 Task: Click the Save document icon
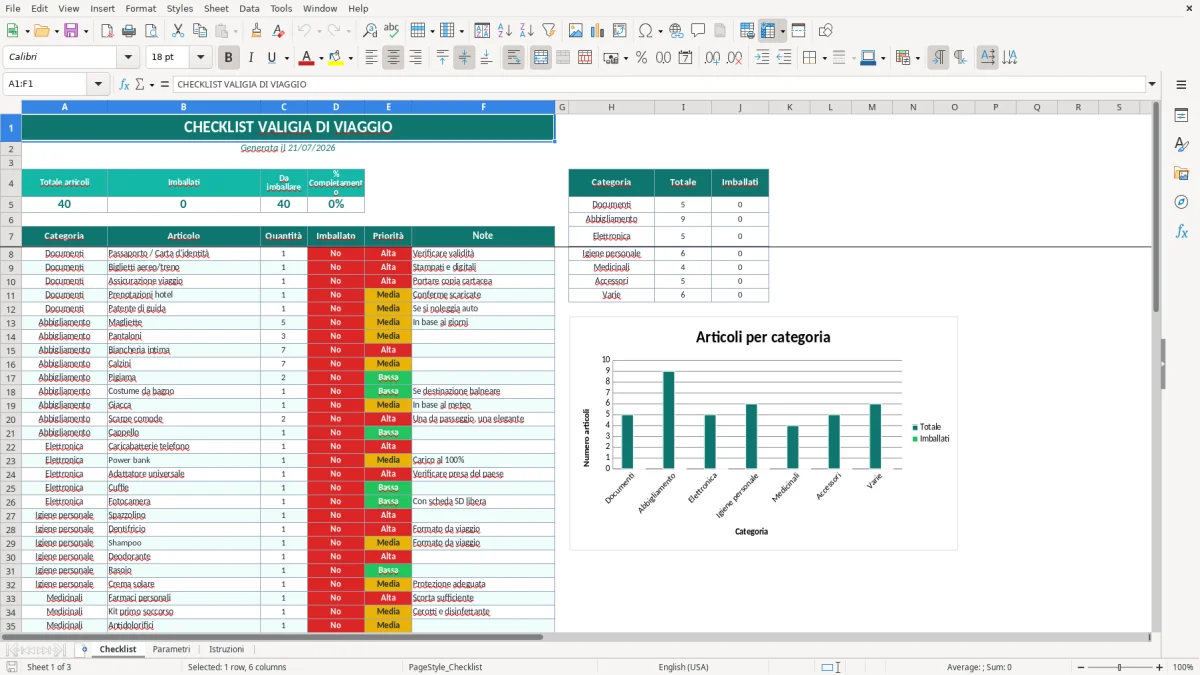pyautogui.click(x=71, y=31)
